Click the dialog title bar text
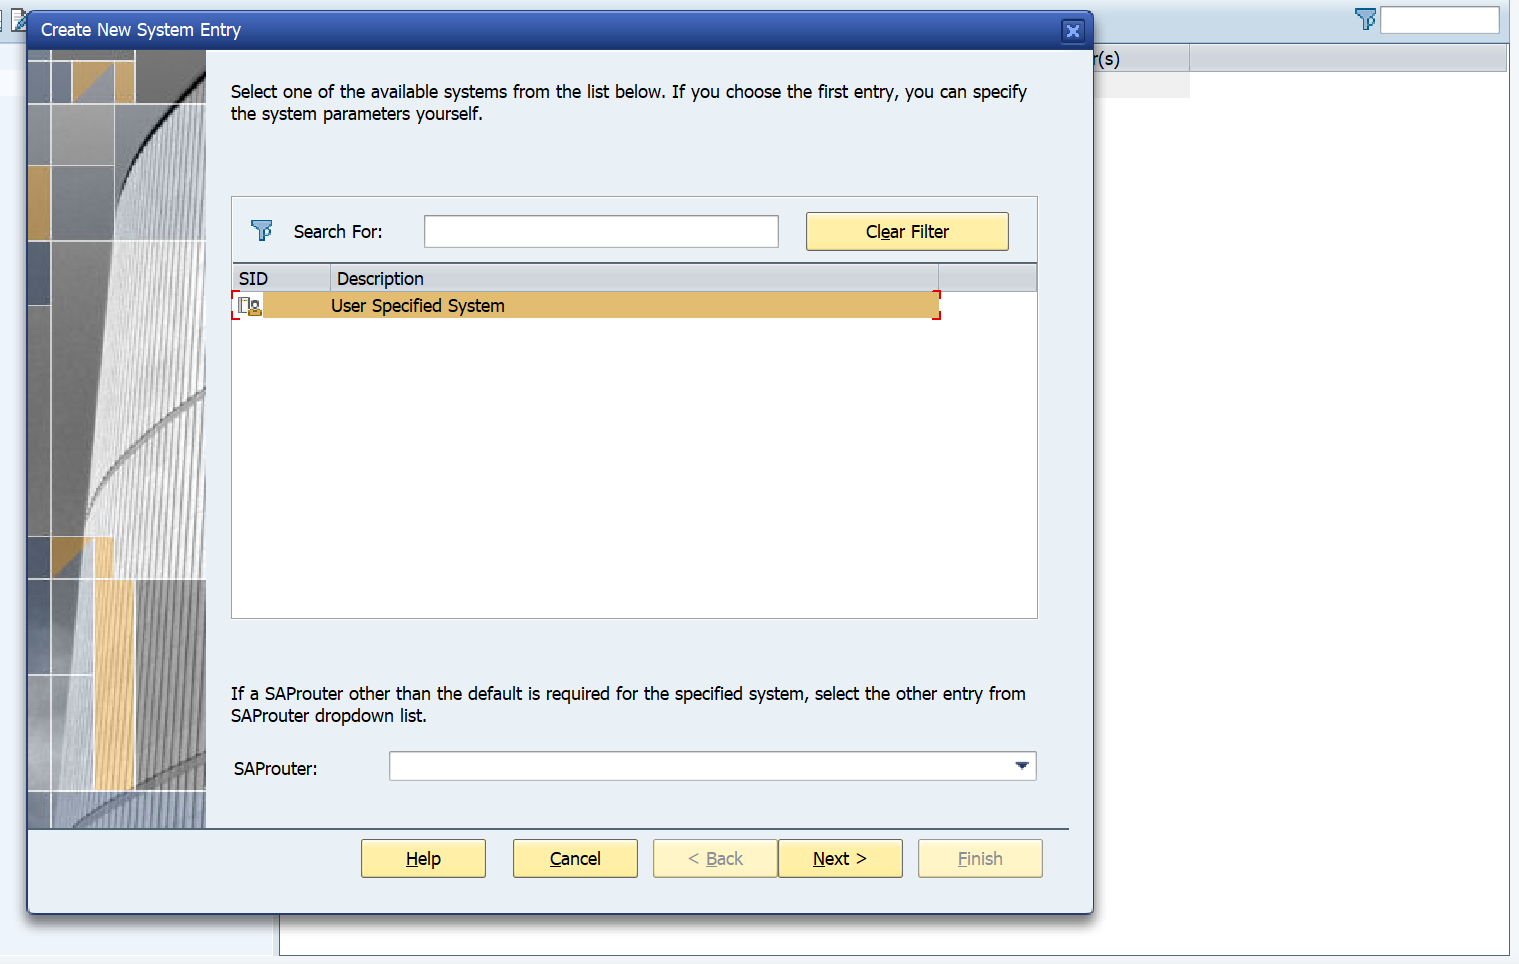The height and width of the screenshot is (964, 1519). 141,30
